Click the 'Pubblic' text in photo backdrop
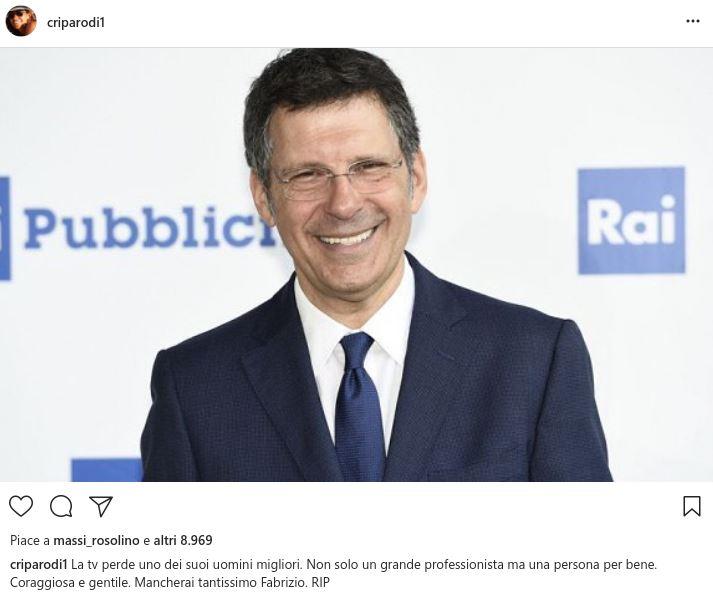Screen dimensions: 713x597 pos(150,227)
